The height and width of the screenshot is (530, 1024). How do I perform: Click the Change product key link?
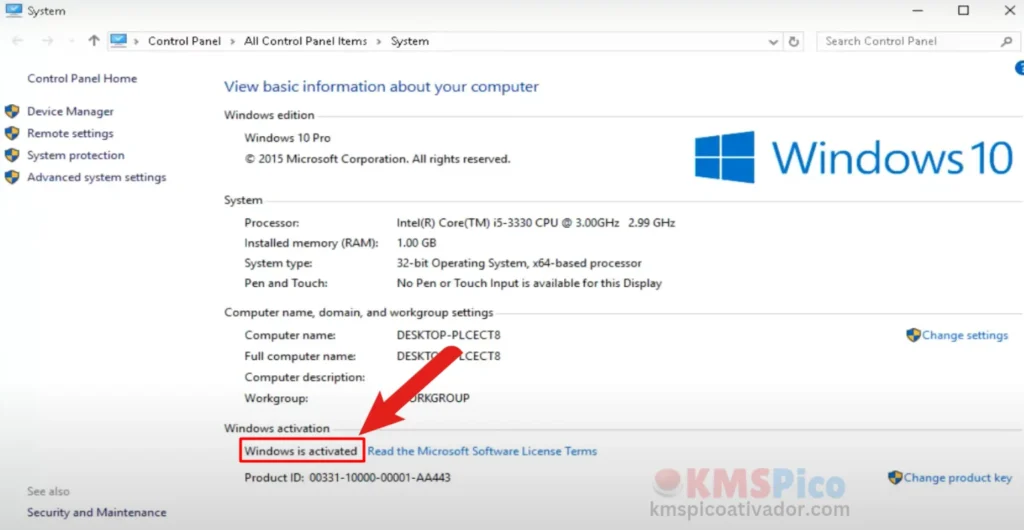pyautogui.click(x=958, y=478)
